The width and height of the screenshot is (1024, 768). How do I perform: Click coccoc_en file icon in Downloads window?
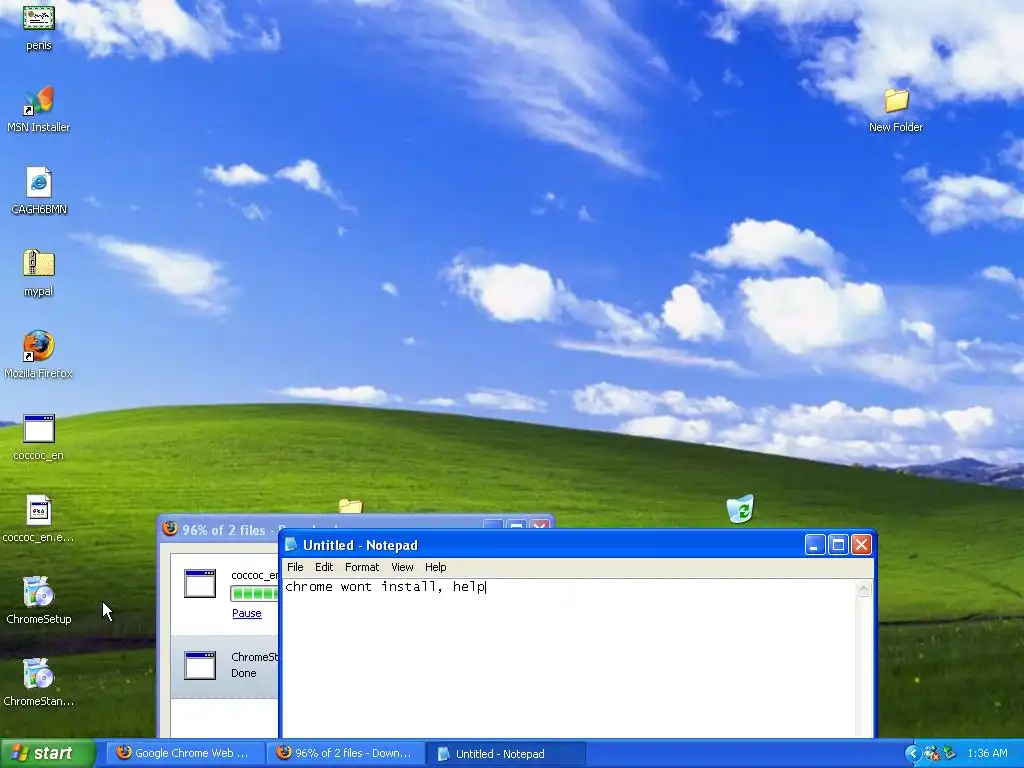coord(200,583)
